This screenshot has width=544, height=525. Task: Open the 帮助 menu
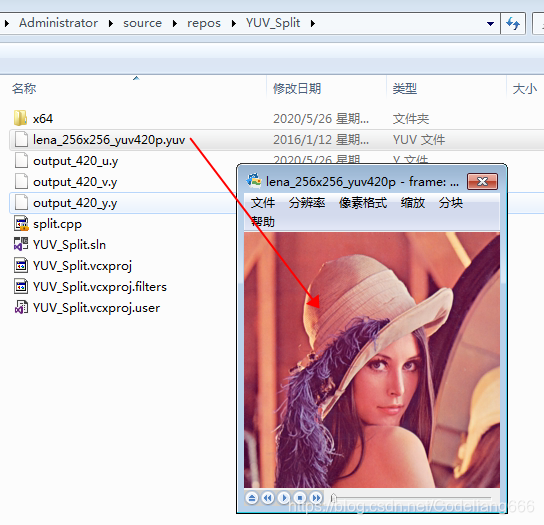263,221
